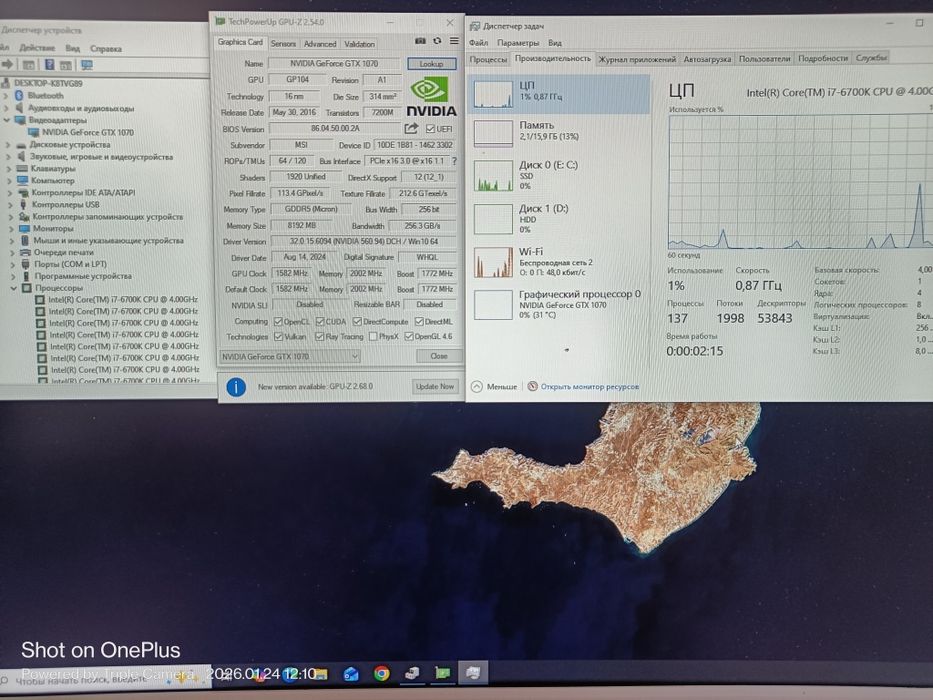The width and height of the screenshot is (933, 700).
Task: Select the CPU (ЦП) performance thumbnail
Action: pos(493,95)
